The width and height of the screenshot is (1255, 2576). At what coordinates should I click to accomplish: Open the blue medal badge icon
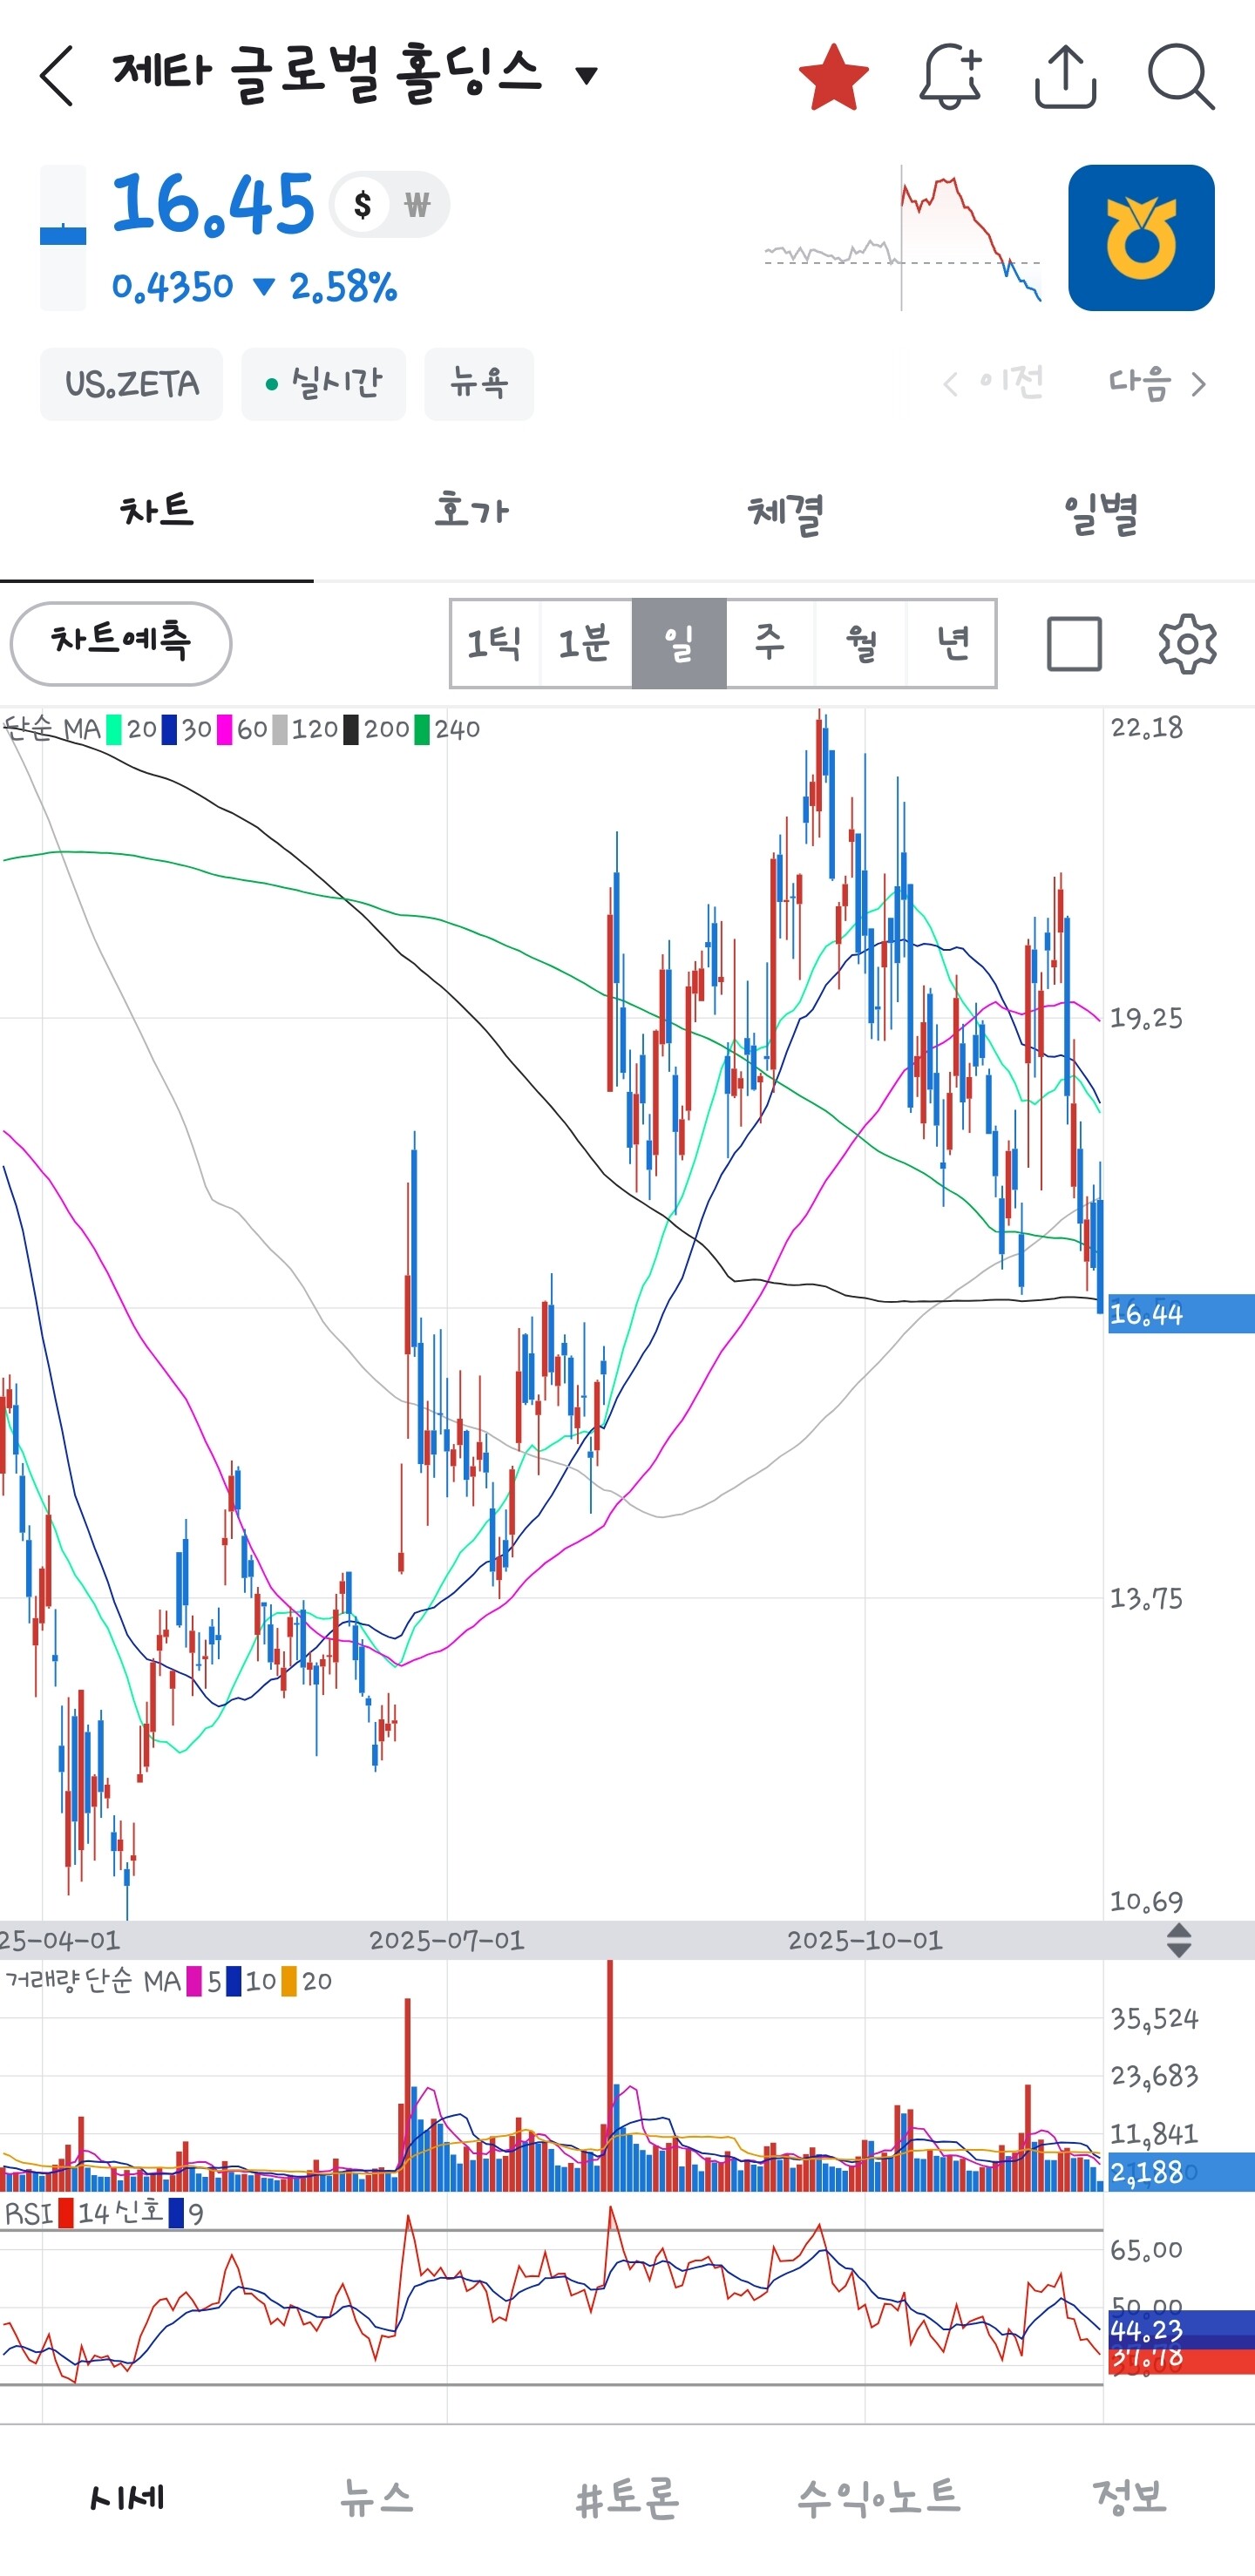[x=1141, y=238]
